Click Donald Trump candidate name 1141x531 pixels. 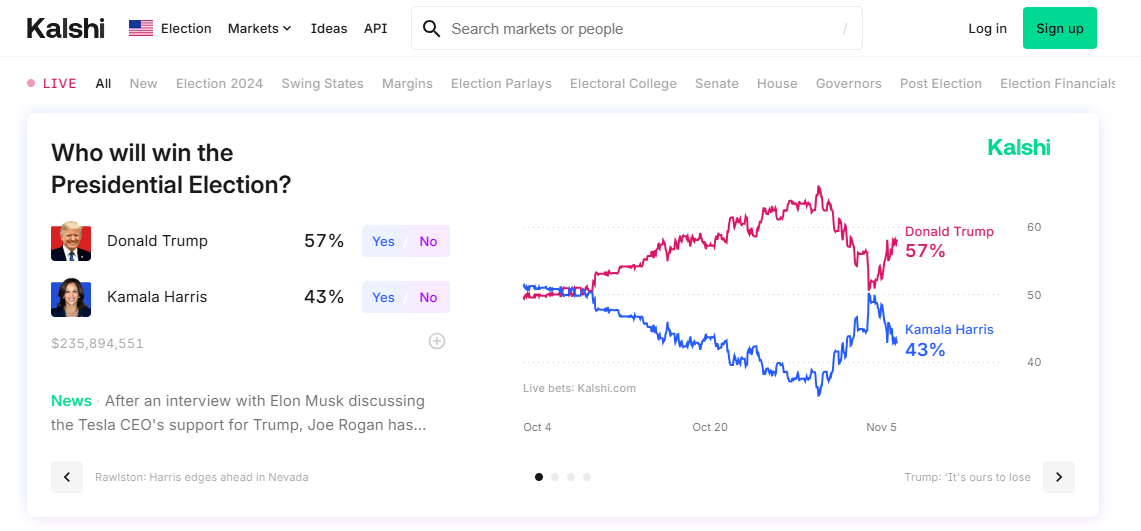[x=157, y=241]
